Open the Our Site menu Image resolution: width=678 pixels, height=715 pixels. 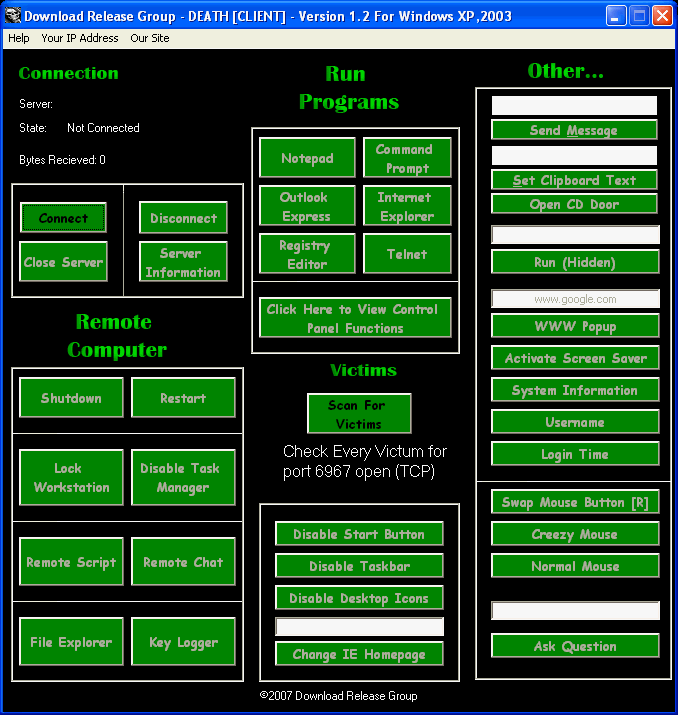point(150,38)
